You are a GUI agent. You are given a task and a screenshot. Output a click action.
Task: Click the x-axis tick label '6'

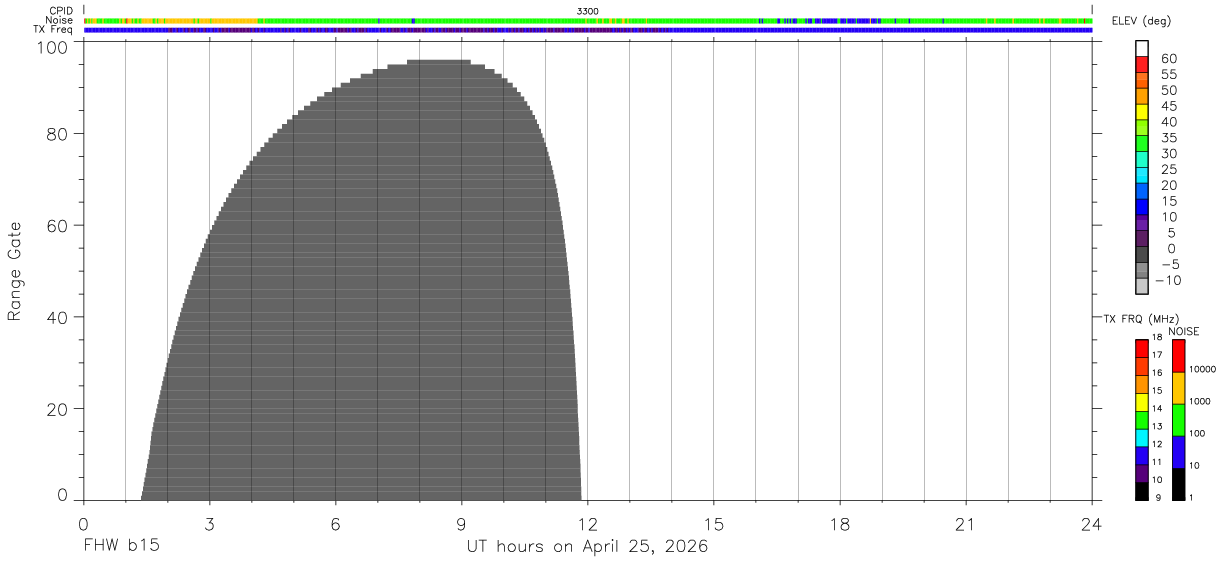tap(335, 525)
